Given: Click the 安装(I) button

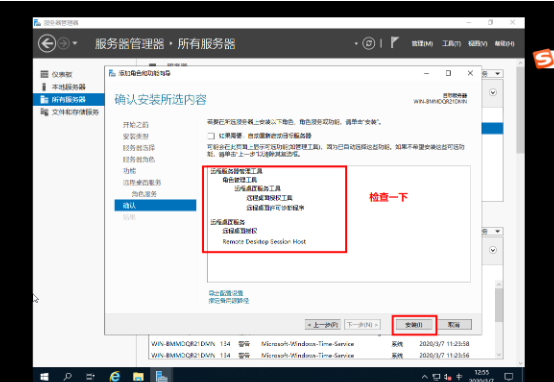Looking at the screenshot, I should coord(414,324).
